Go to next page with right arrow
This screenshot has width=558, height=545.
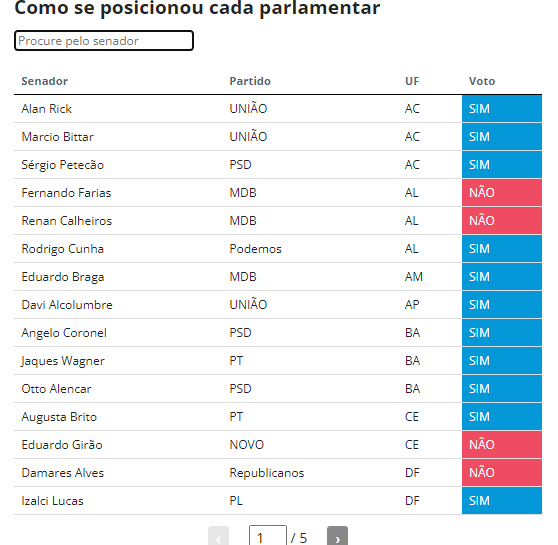[x=337, y=536]
